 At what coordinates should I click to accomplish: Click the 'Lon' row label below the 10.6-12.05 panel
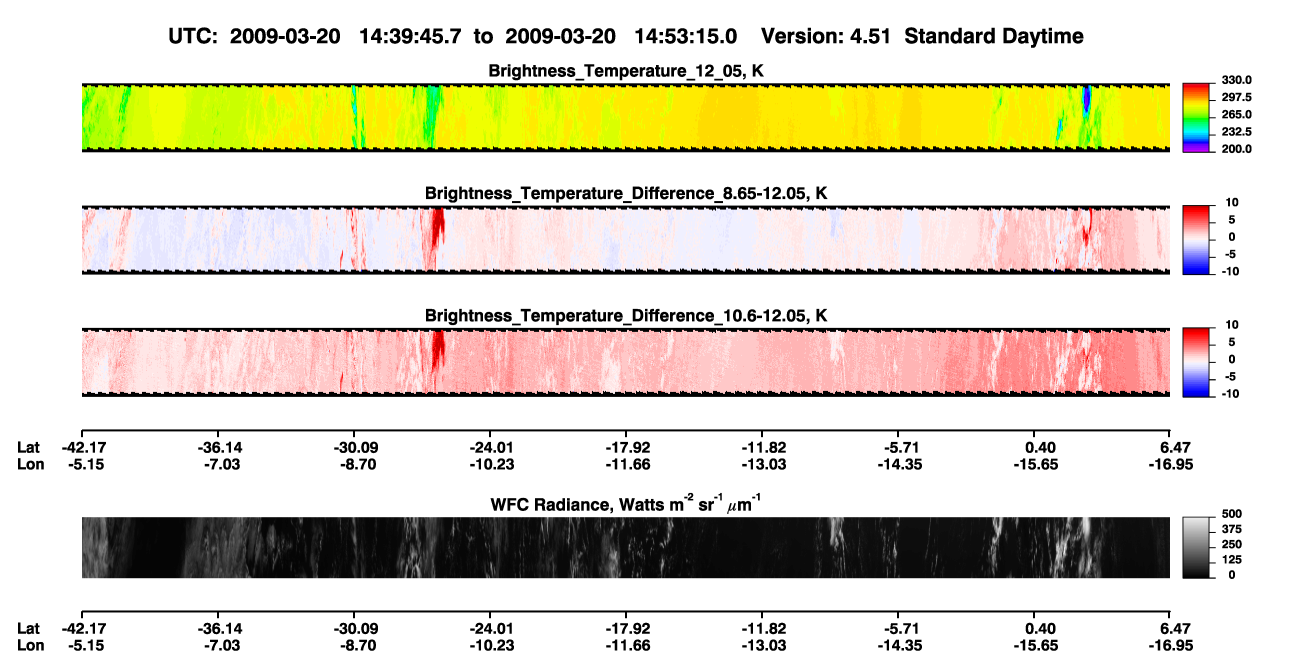pos(29,464)
